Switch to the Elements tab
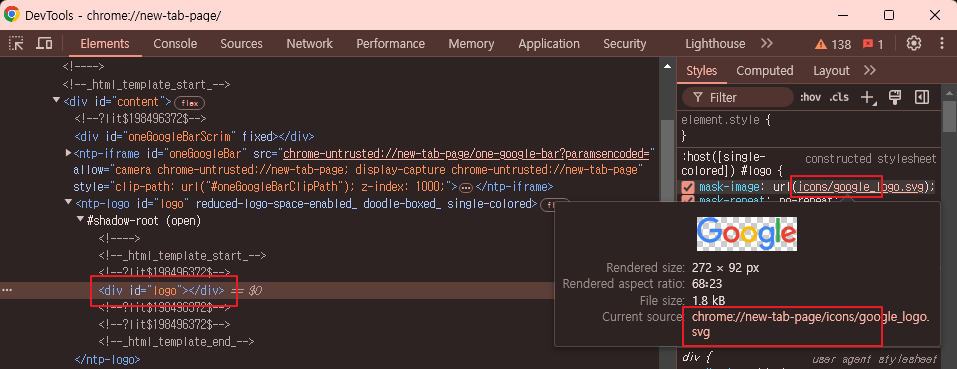Image resolution: width=957 pixels, height=369 pixels. pos(105,44)
